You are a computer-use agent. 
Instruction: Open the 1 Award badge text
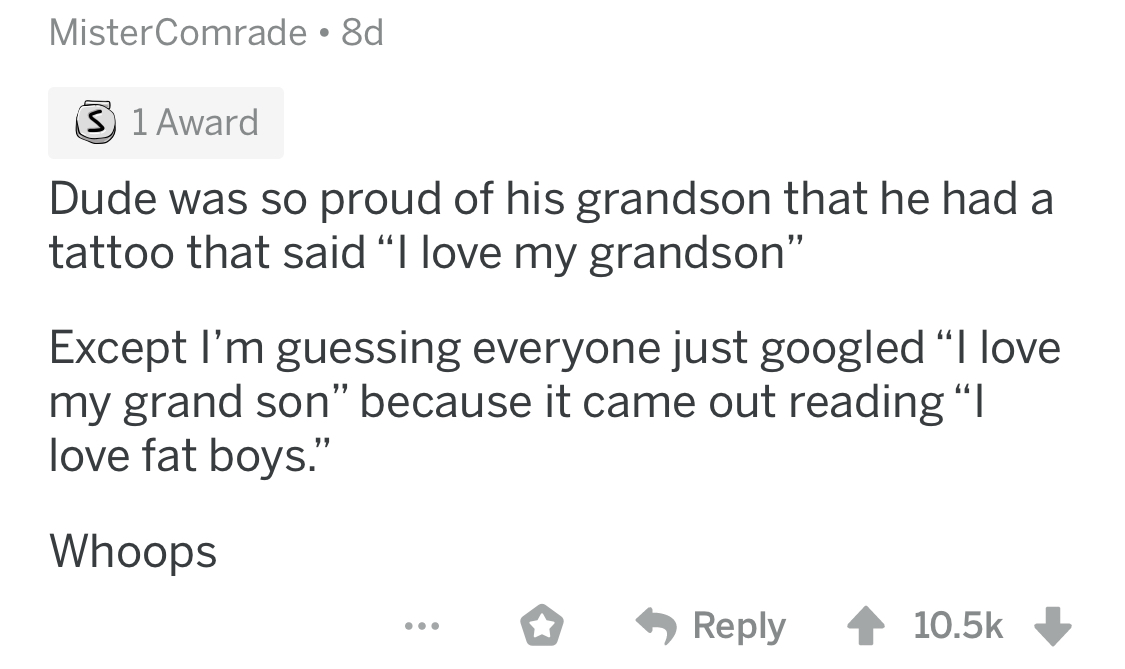[194, 122]
